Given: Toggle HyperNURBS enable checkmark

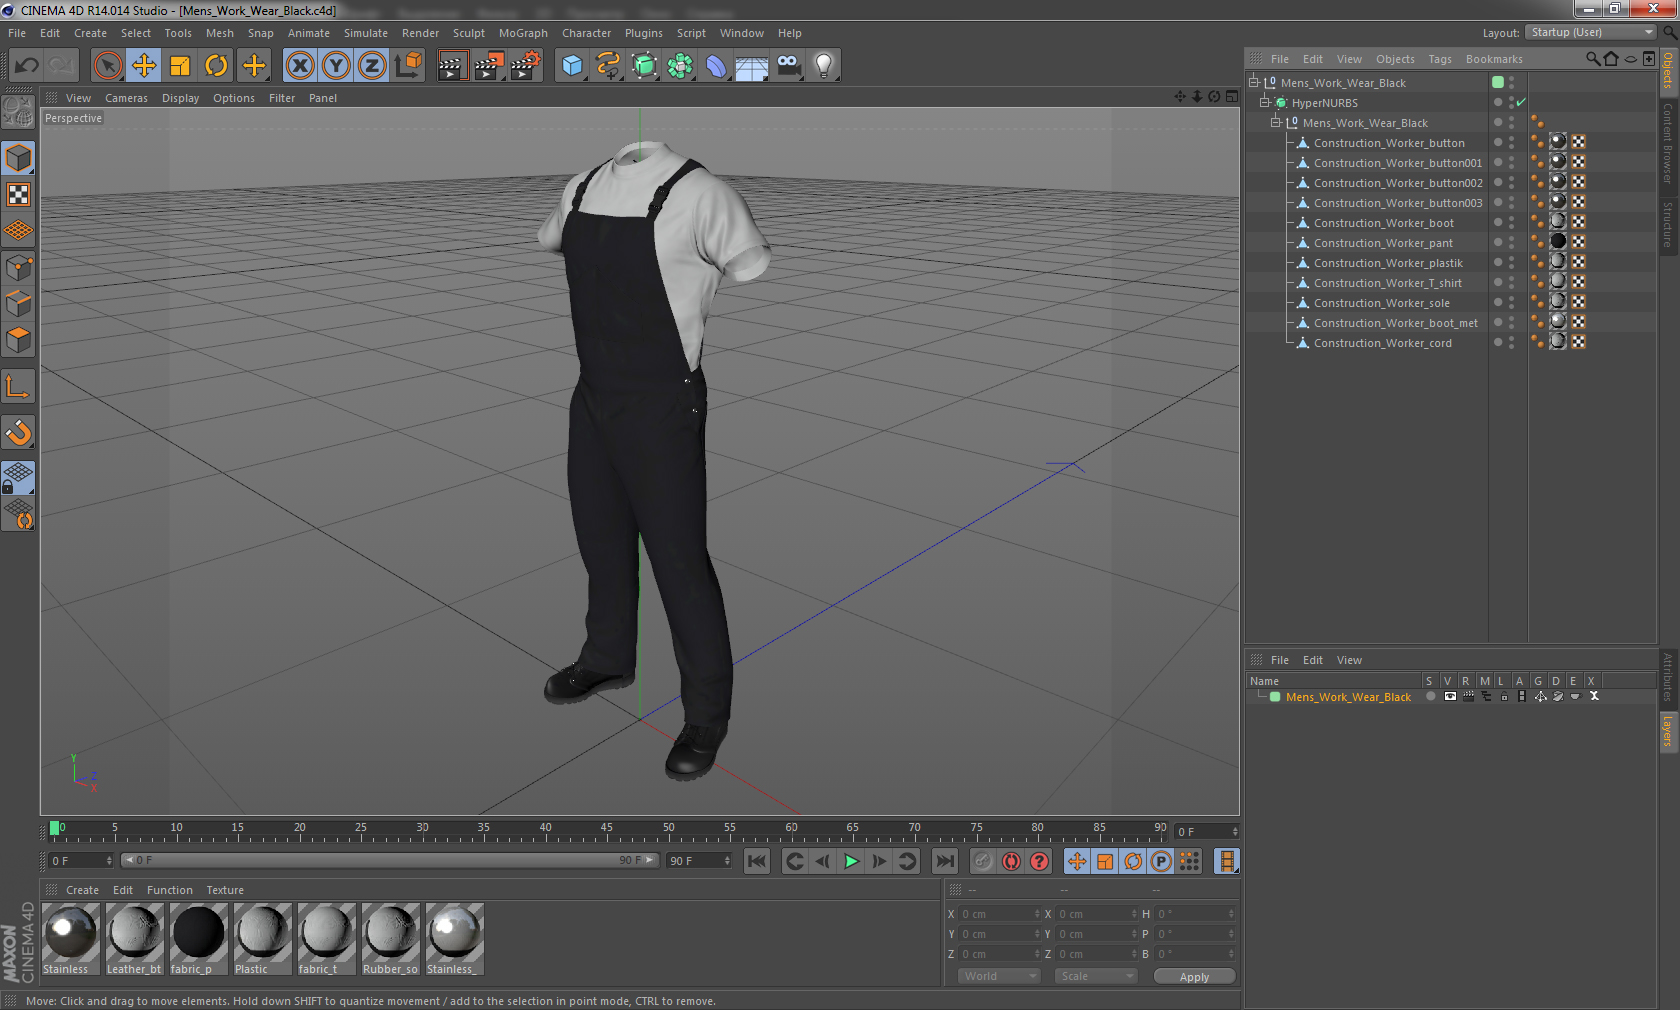Looking at the screenshot, I should point(1521,102).
